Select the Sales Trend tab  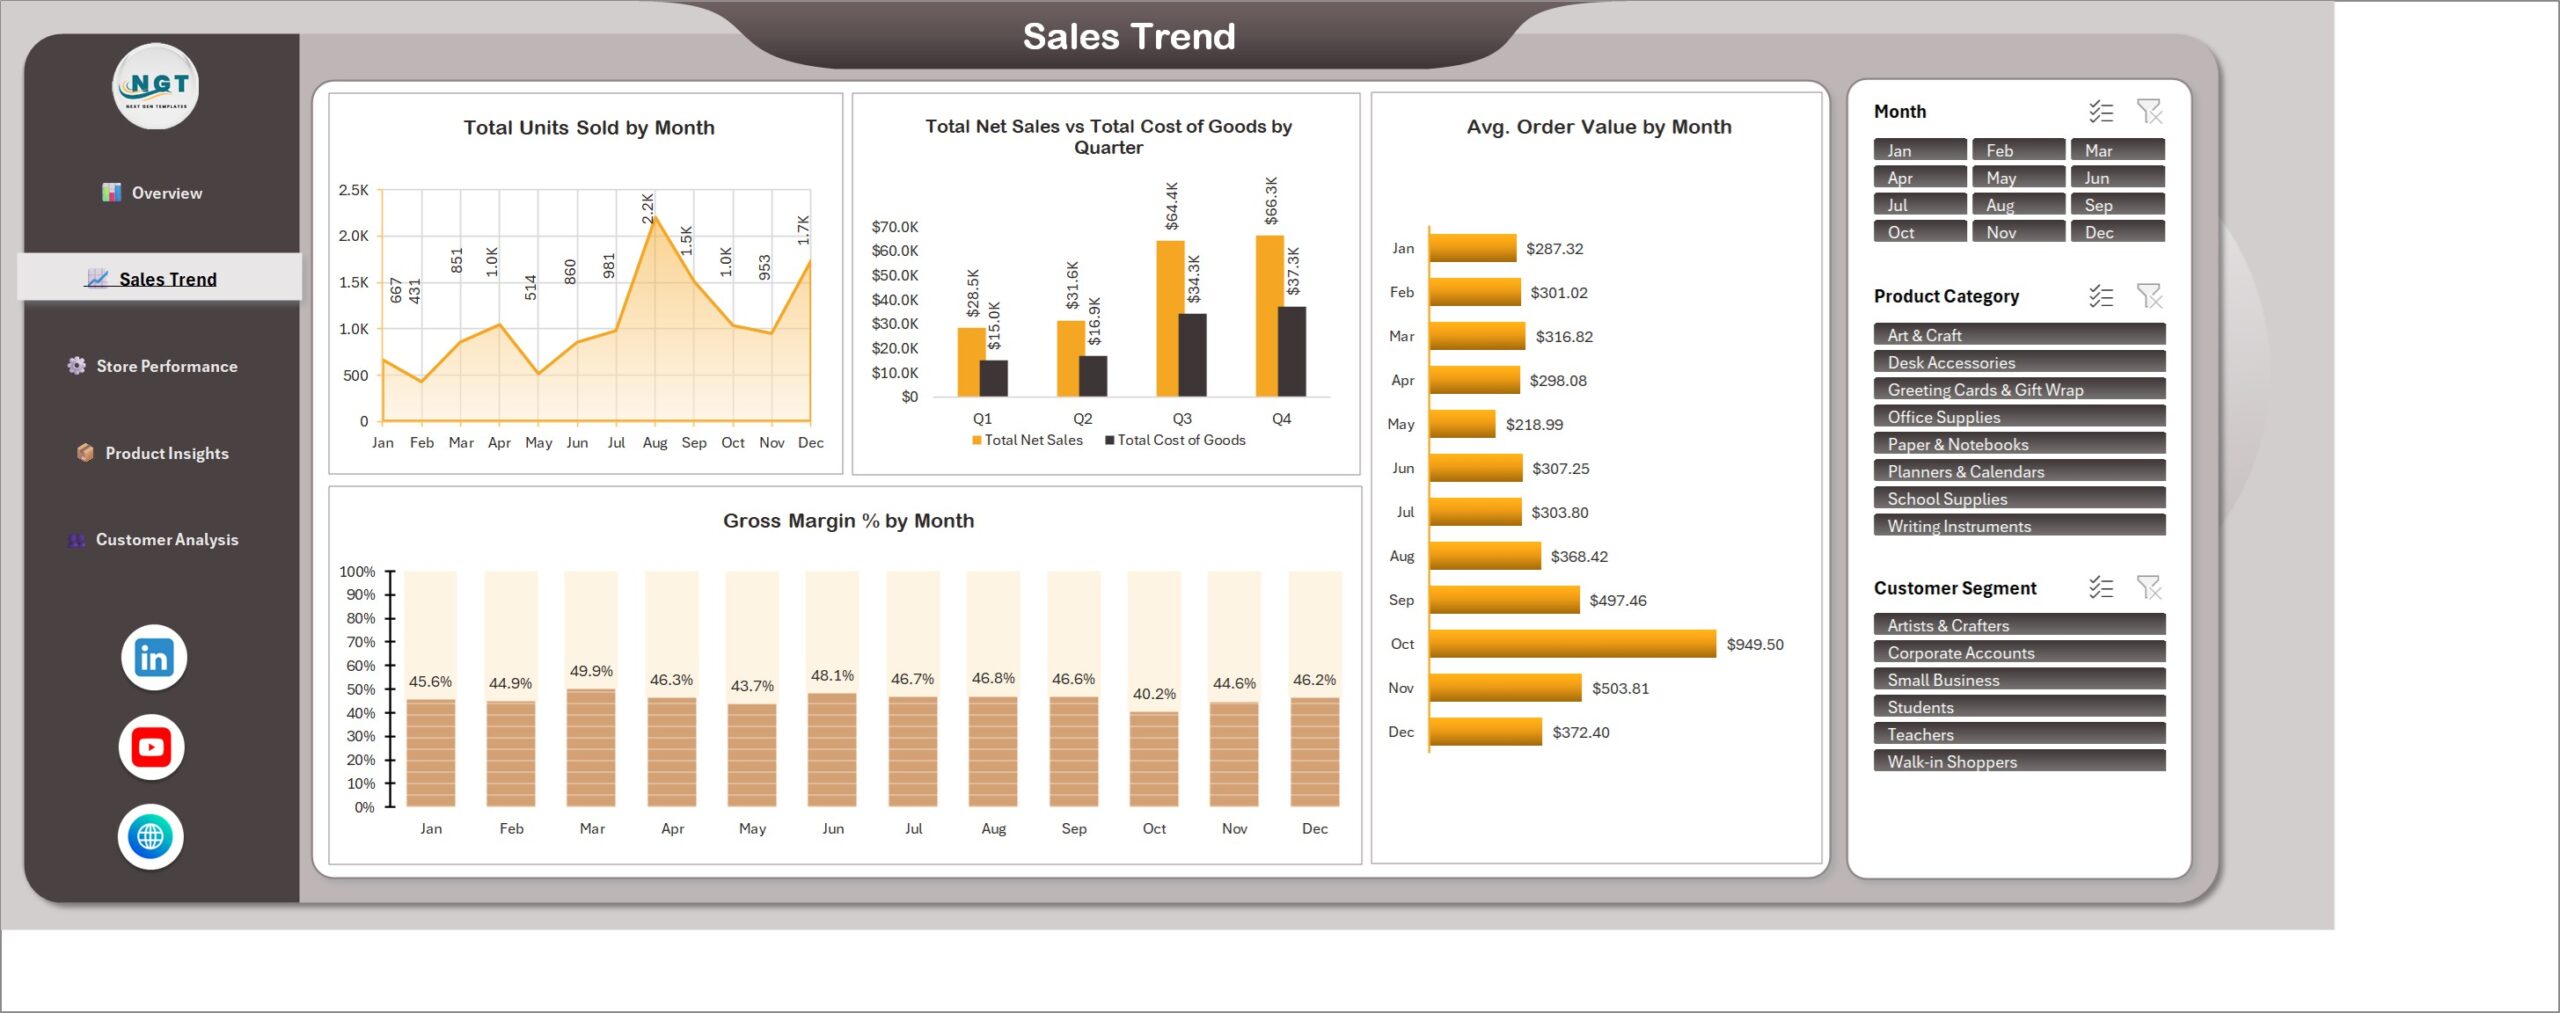pos(159,278)
